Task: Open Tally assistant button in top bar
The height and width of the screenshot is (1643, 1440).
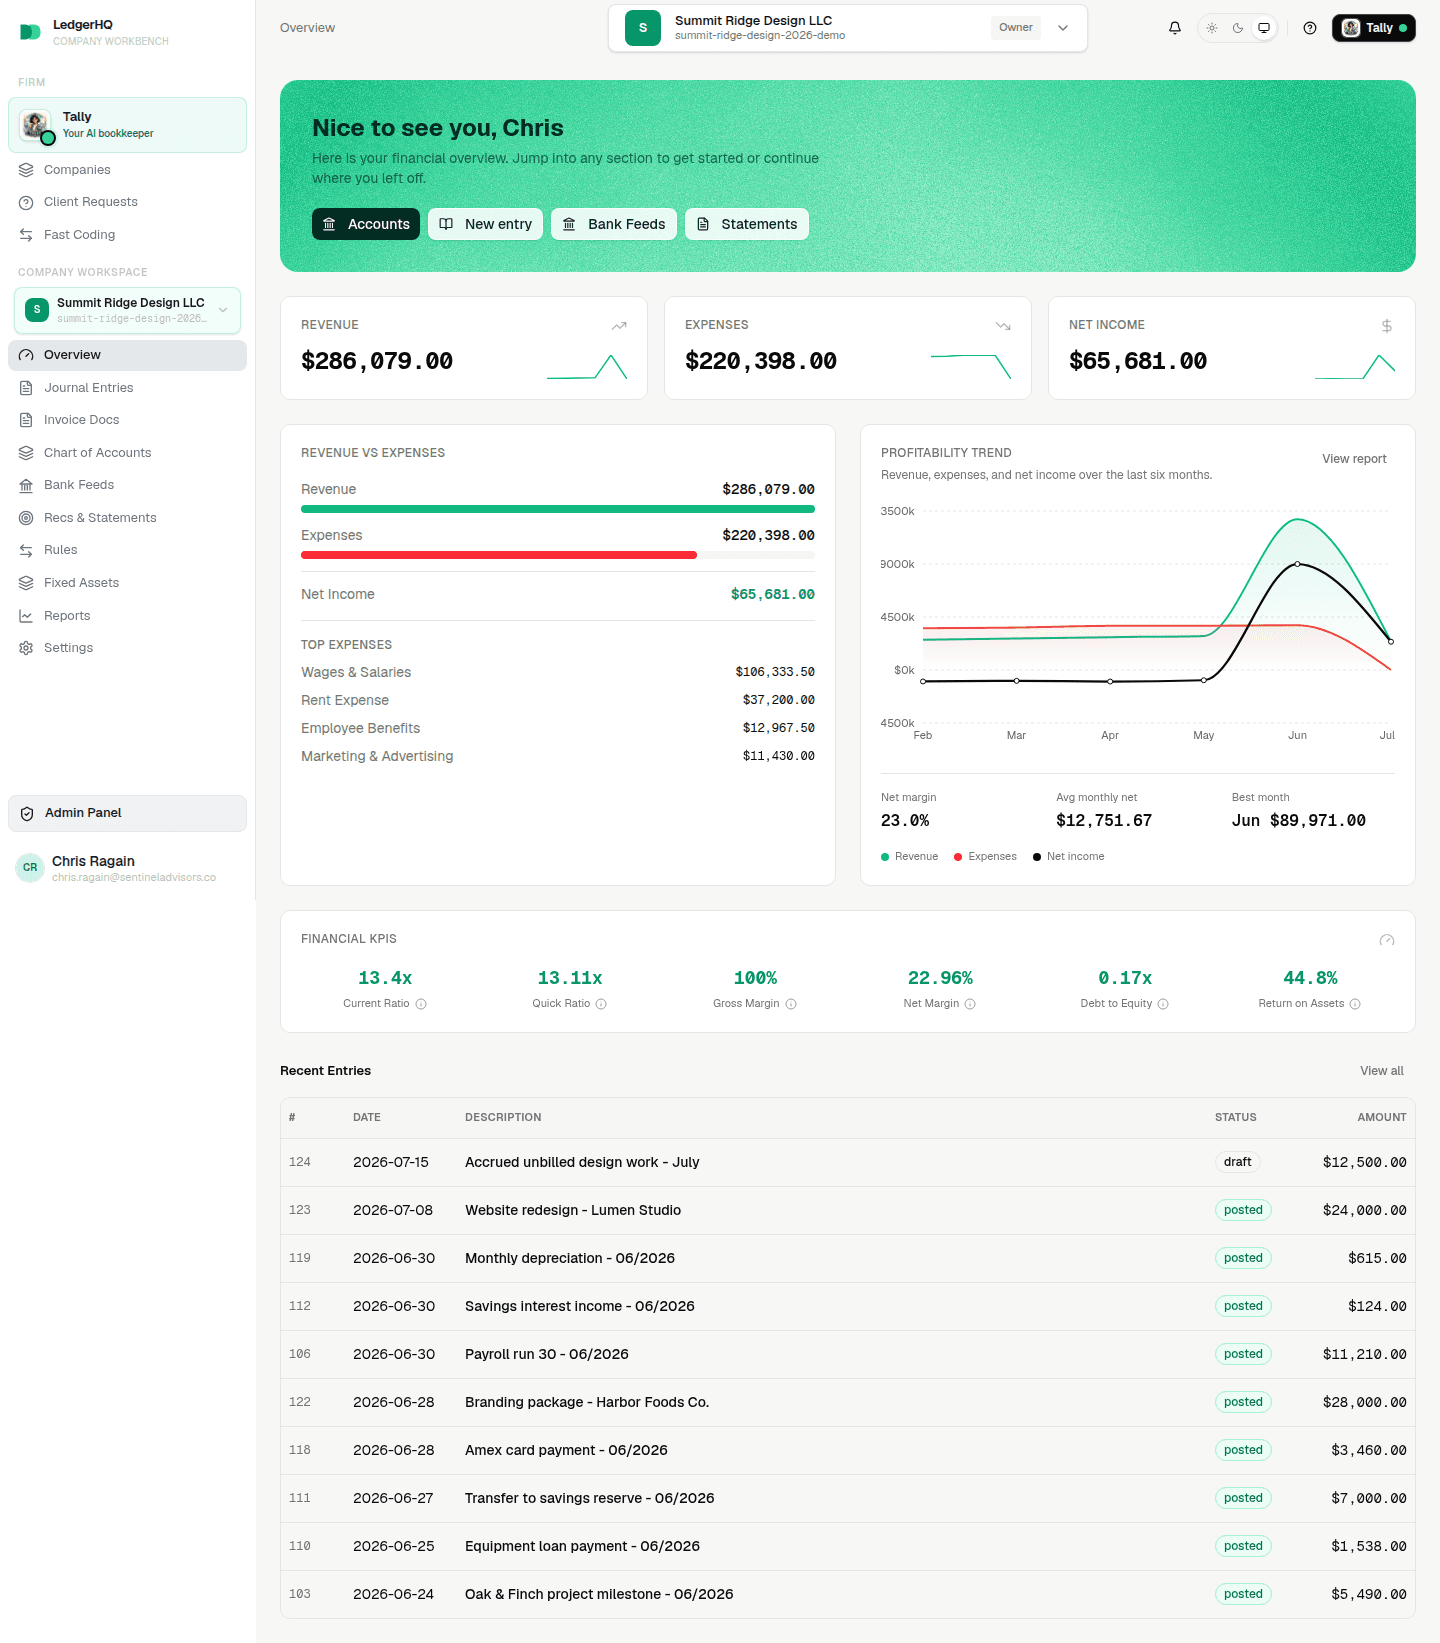Action: [x=1373, y=28]
